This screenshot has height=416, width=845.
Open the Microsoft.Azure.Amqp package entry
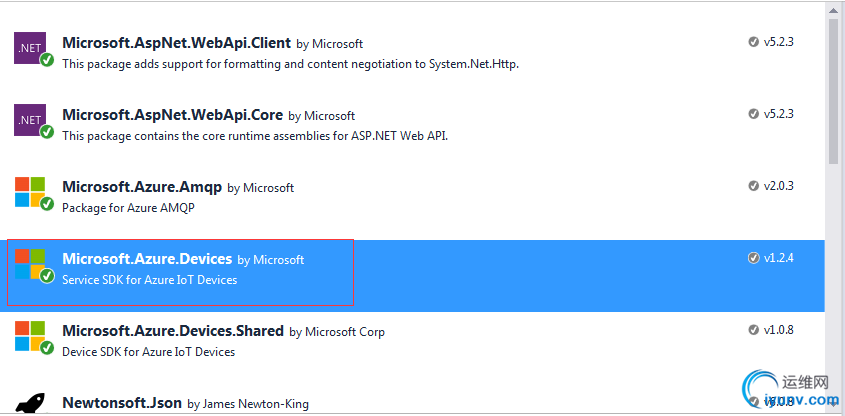(x=144, y=187)
